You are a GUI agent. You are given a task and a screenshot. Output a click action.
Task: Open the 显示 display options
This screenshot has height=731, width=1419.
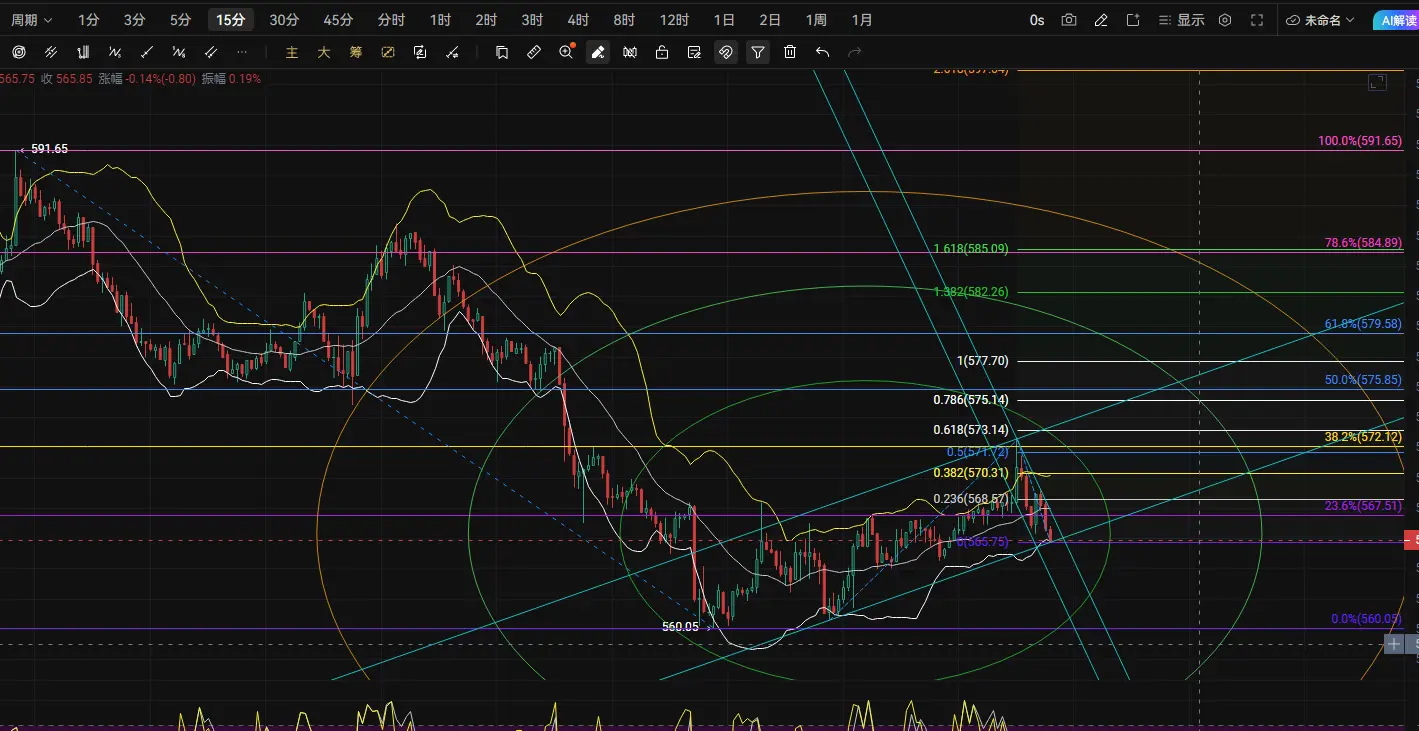[1181, 20]
